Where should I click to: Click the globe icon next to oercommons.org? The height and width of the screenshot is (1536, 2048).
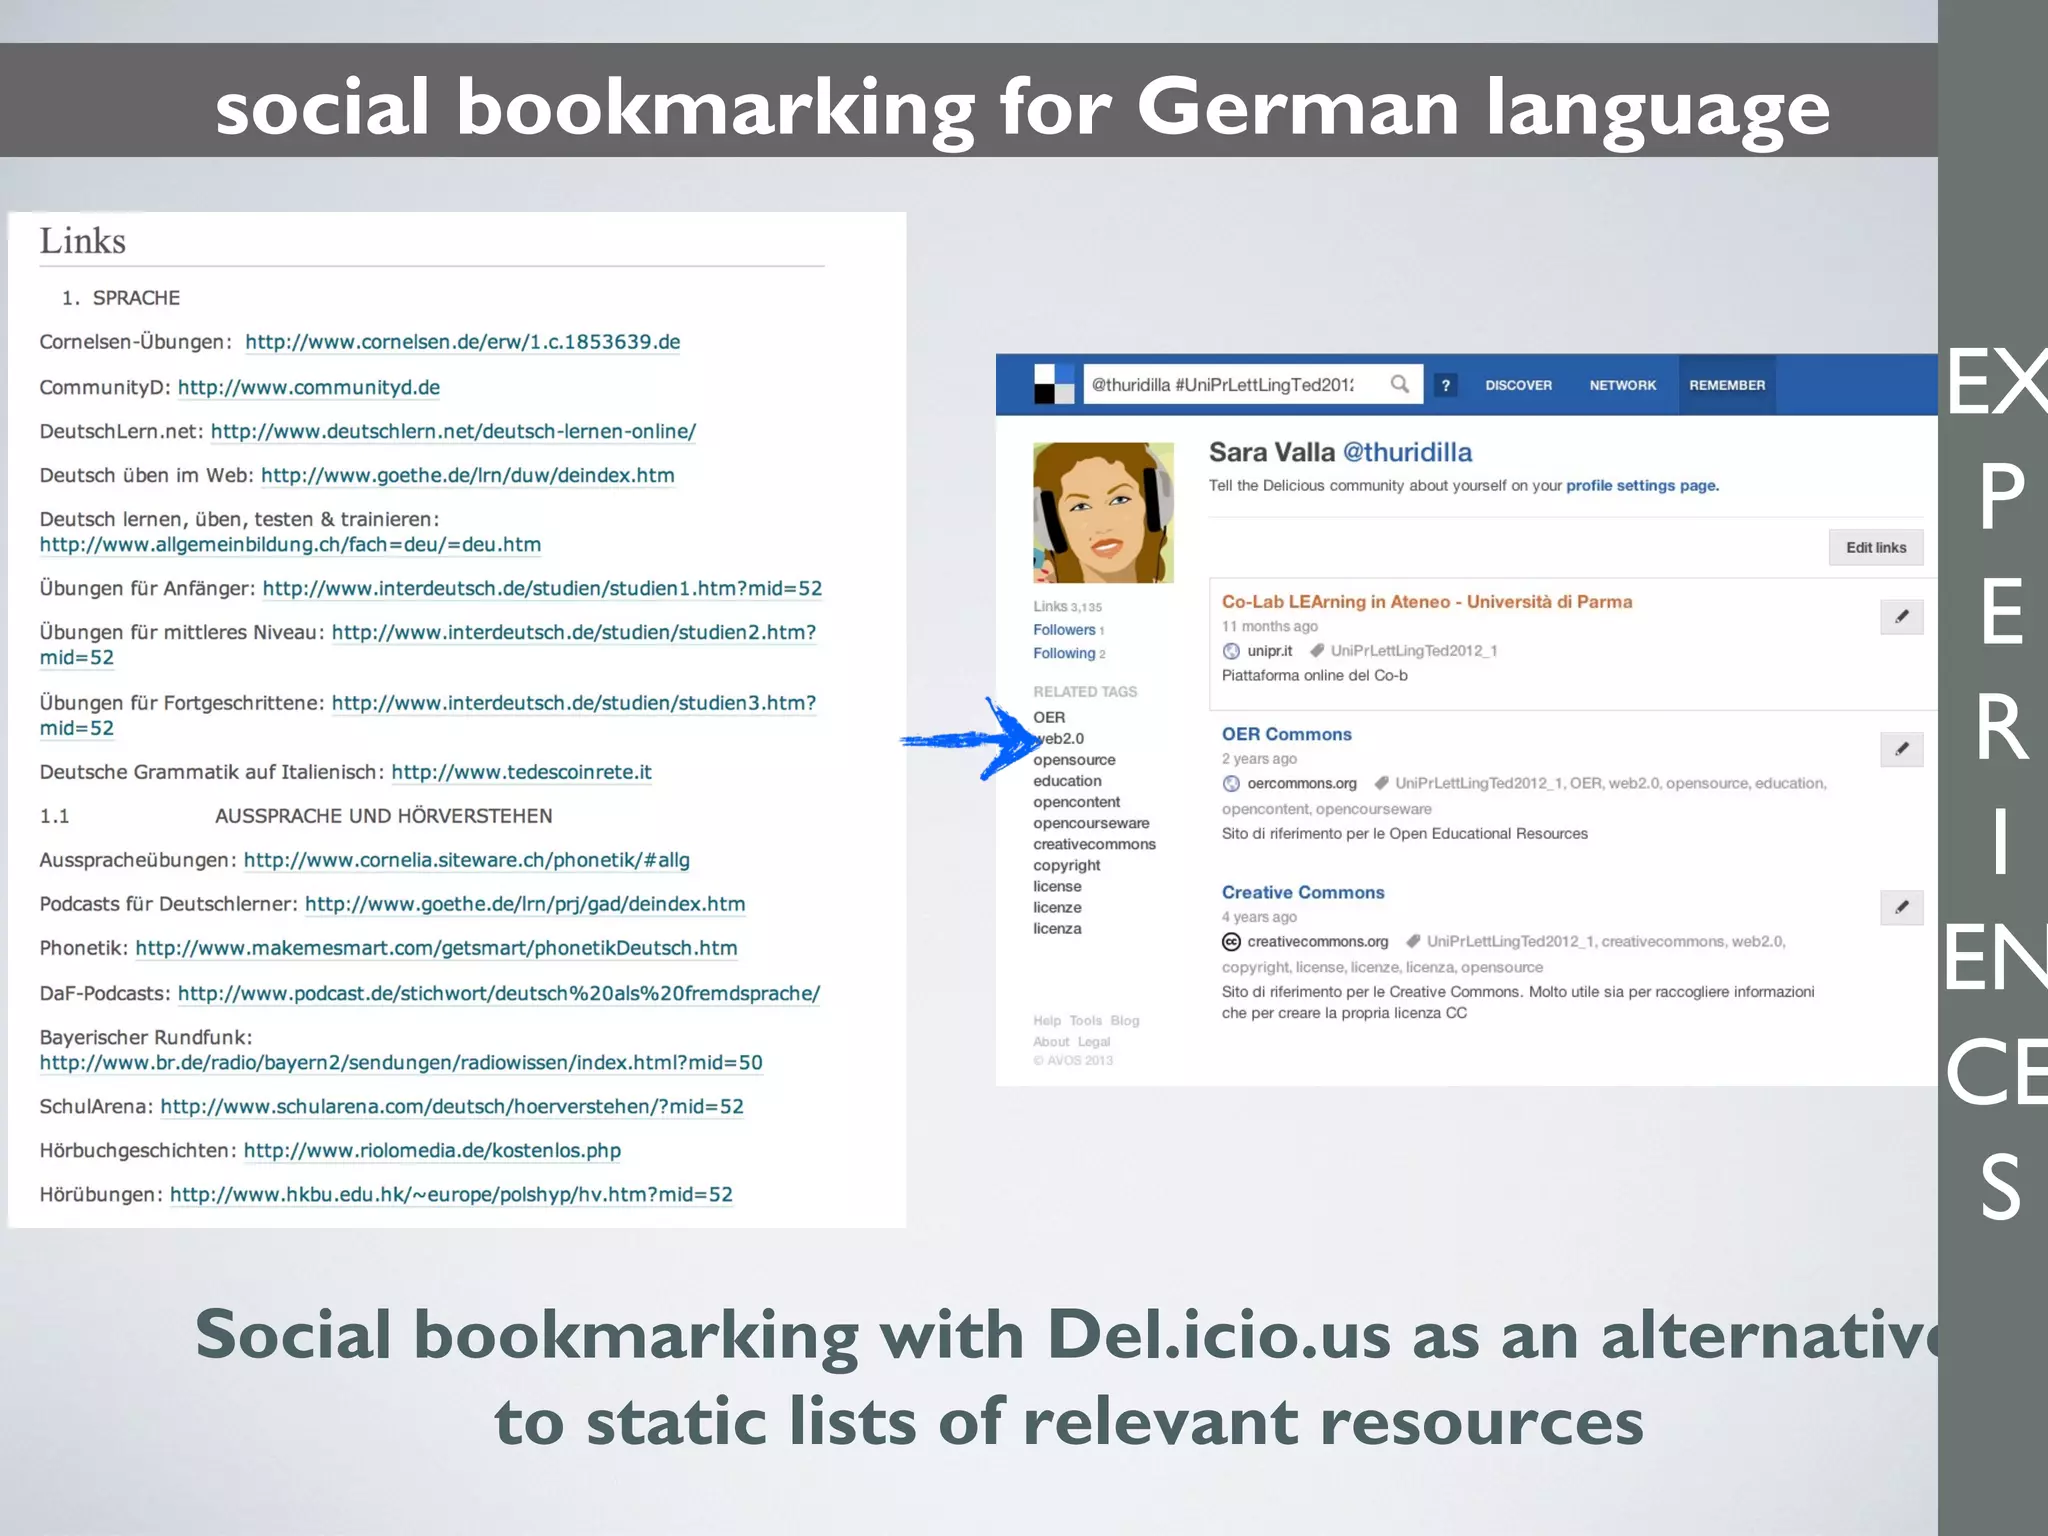[1231, 784]
